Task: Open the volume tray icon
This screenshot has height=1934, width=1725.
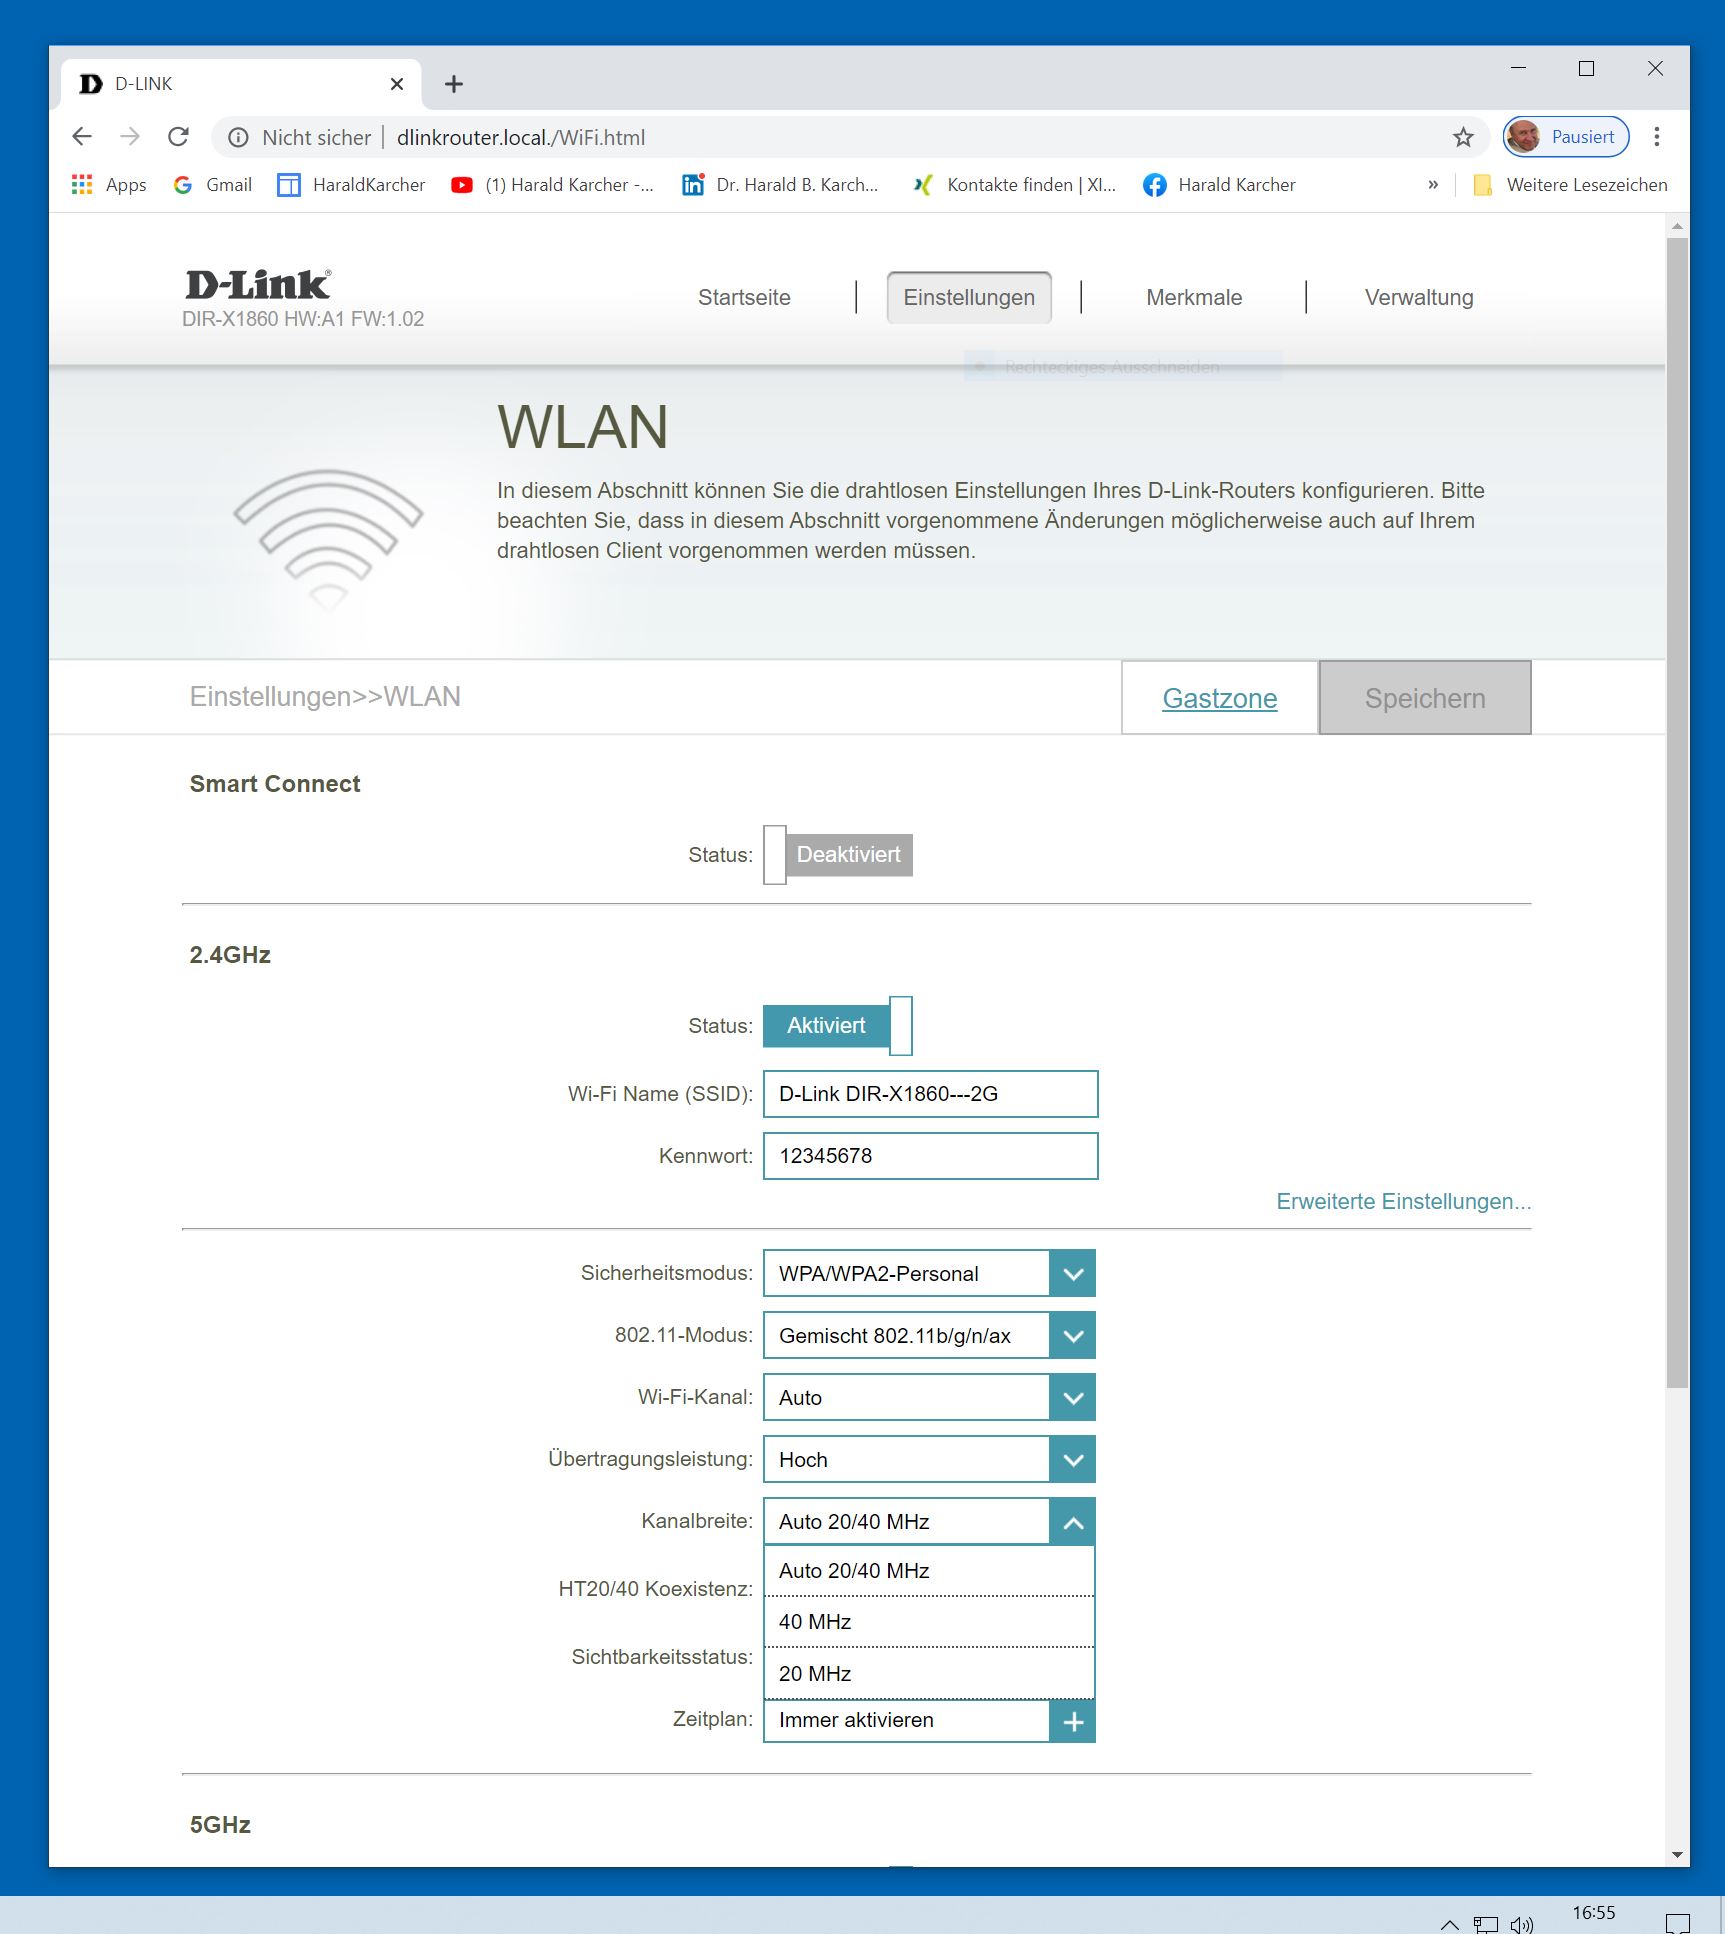Action: [x=1522, y=1924]
